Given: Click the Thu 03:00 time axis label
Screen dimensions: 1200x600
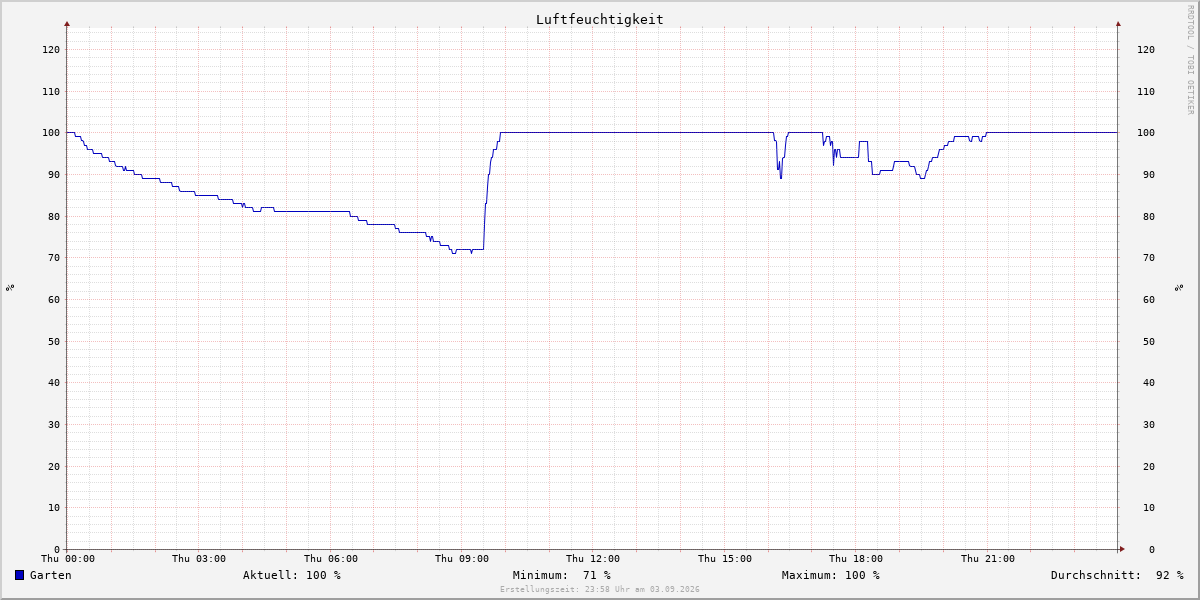Looking at the screenshot, I should click(x=199, y=558).
